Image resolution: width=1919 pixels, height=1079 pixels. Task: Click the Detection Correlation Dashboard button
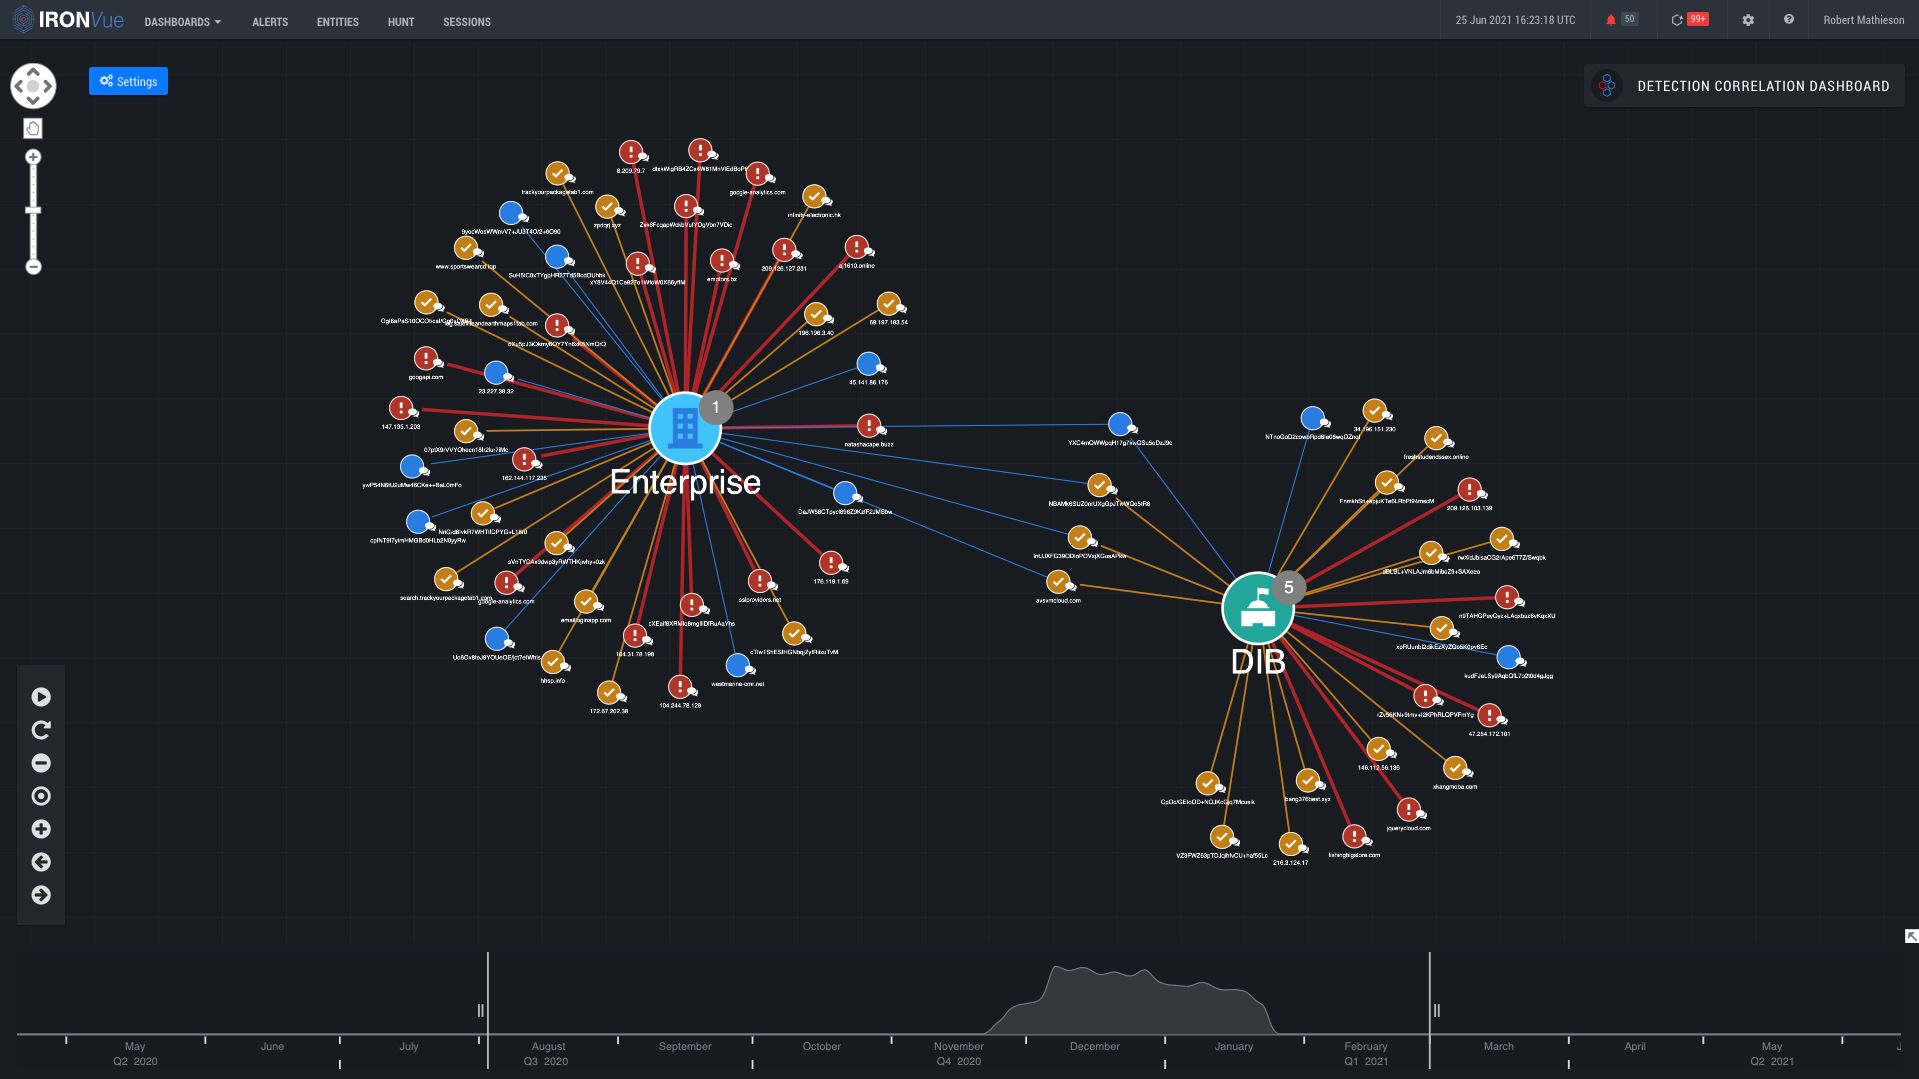[x=1745, y=86]
